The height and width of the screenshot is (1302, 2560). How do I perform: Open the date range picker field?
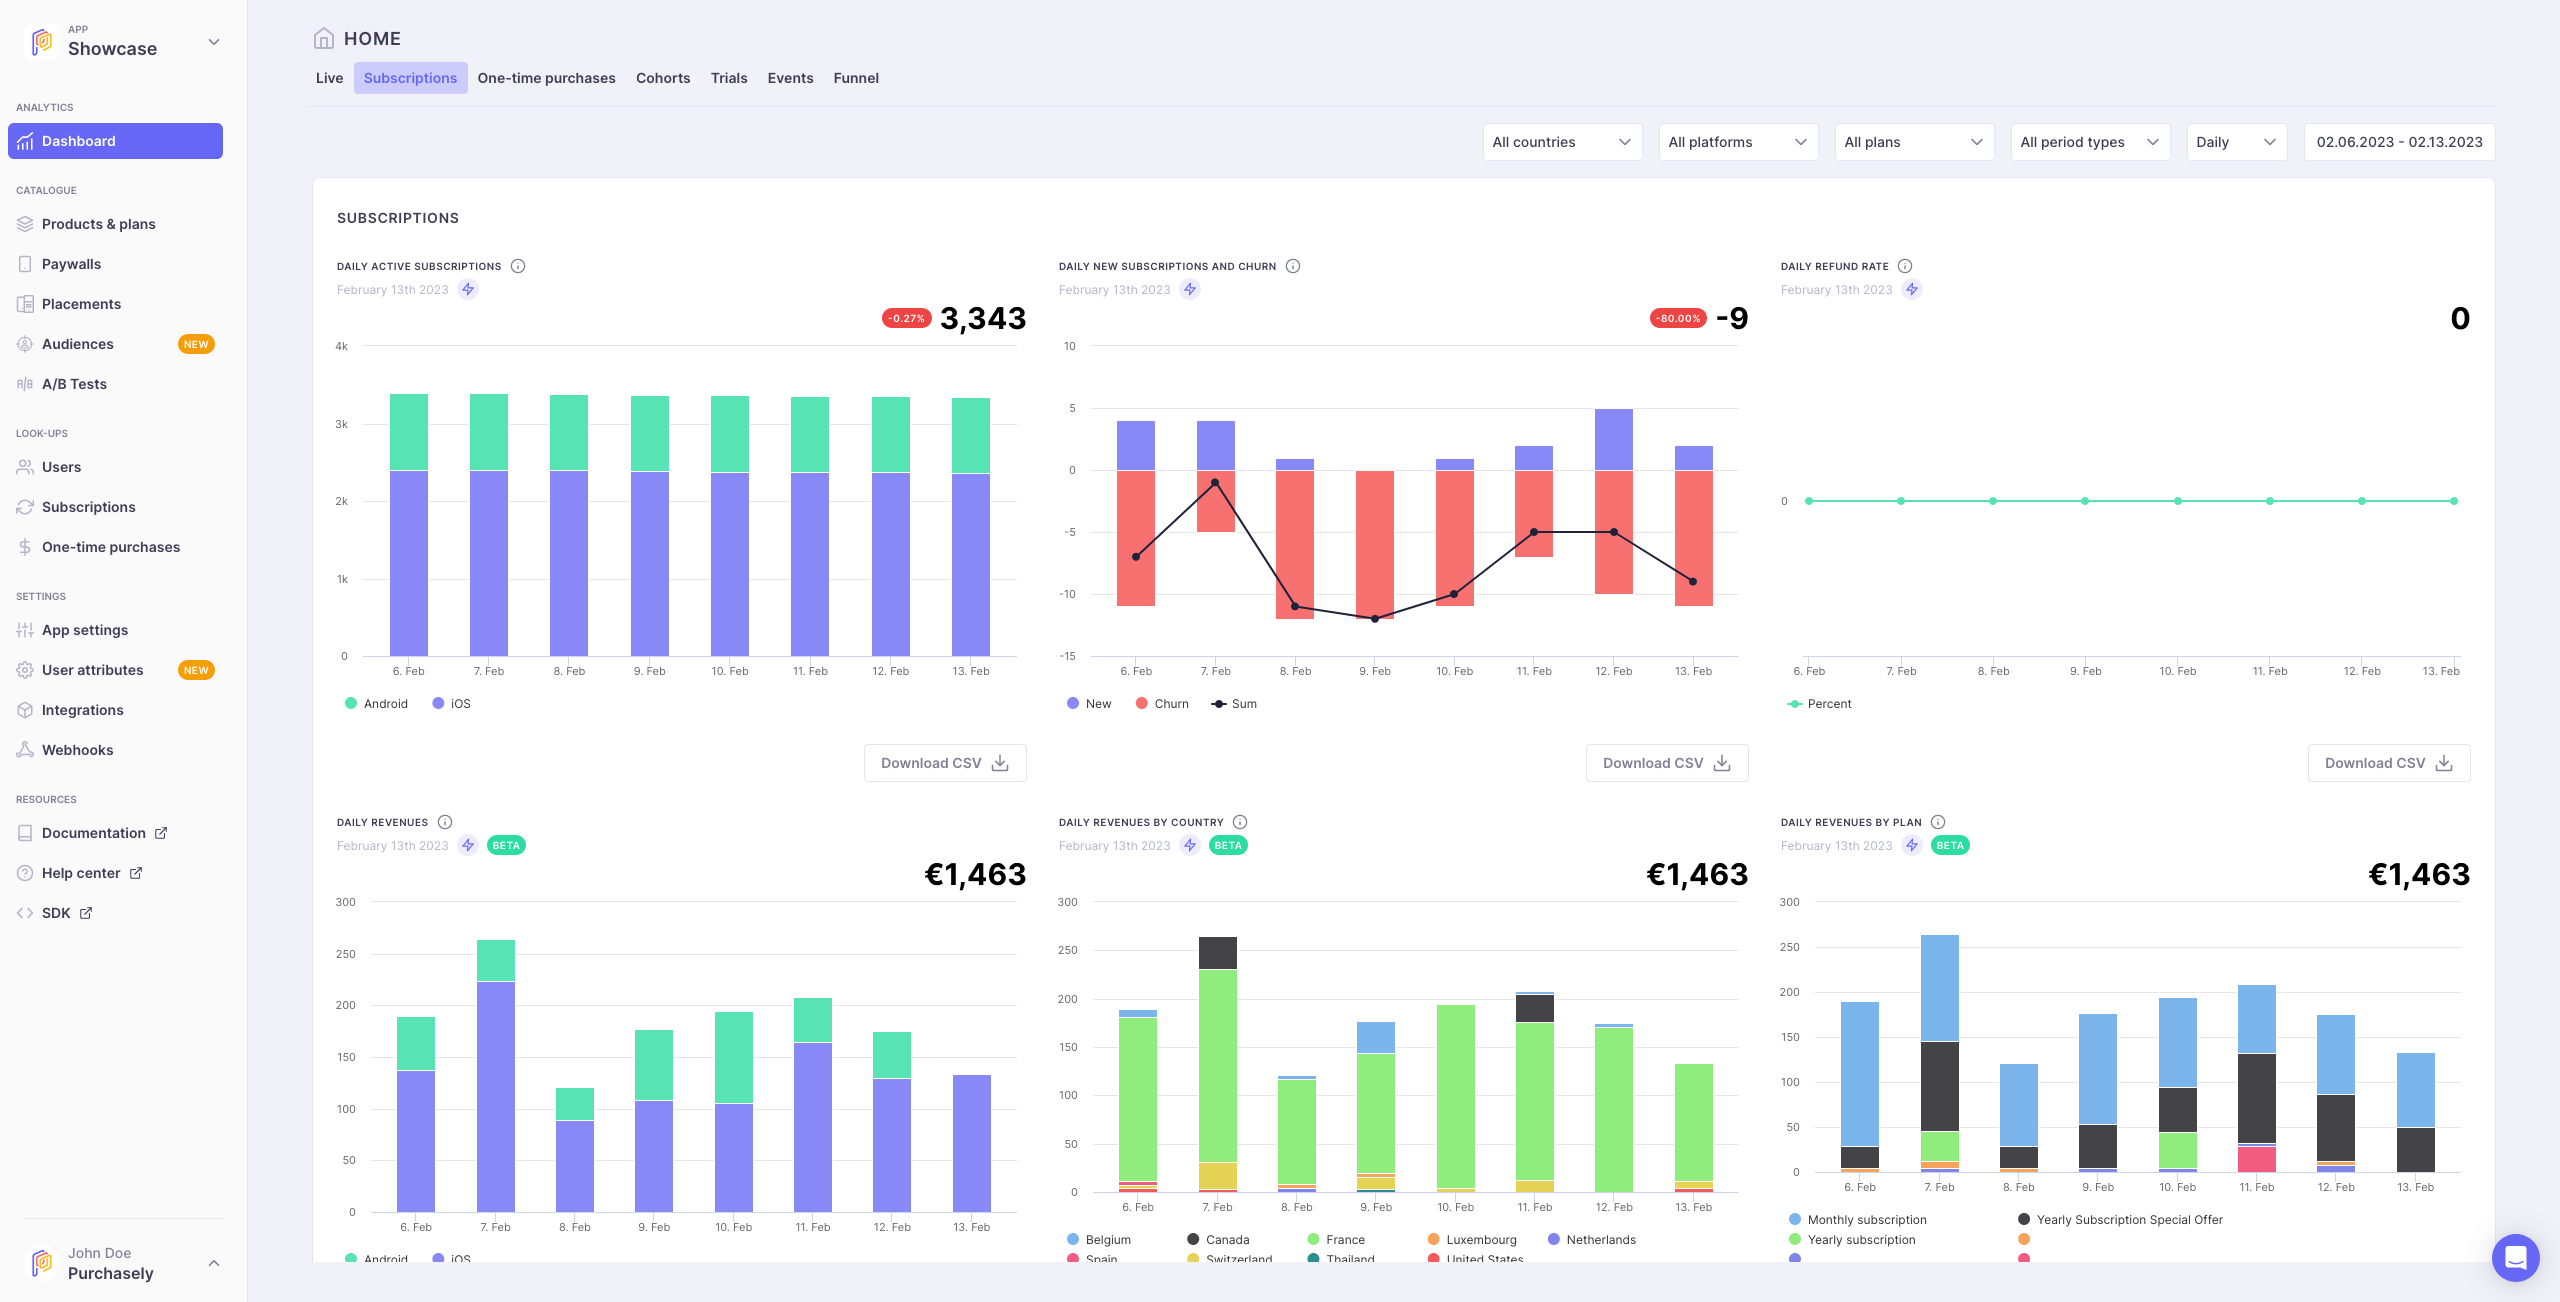(x=2399, y=141)
